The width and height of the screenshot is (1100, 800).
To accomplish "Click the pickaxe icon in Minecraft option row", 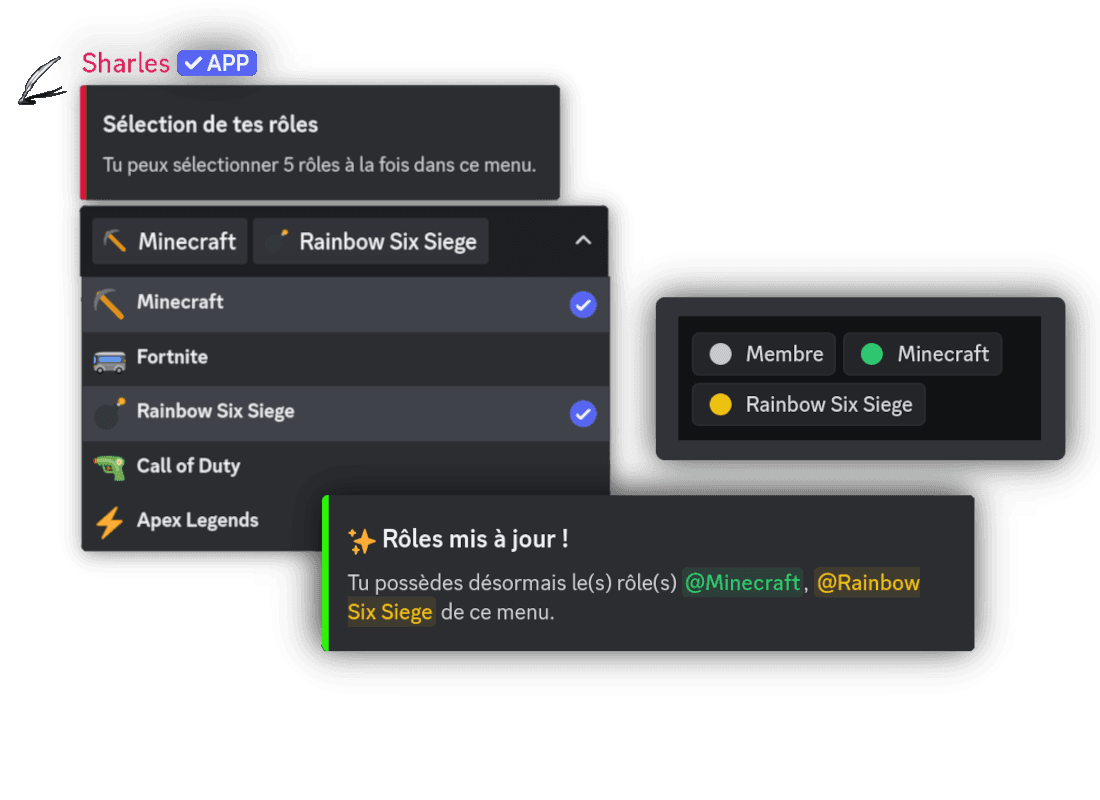I will (x=109, y=304).
